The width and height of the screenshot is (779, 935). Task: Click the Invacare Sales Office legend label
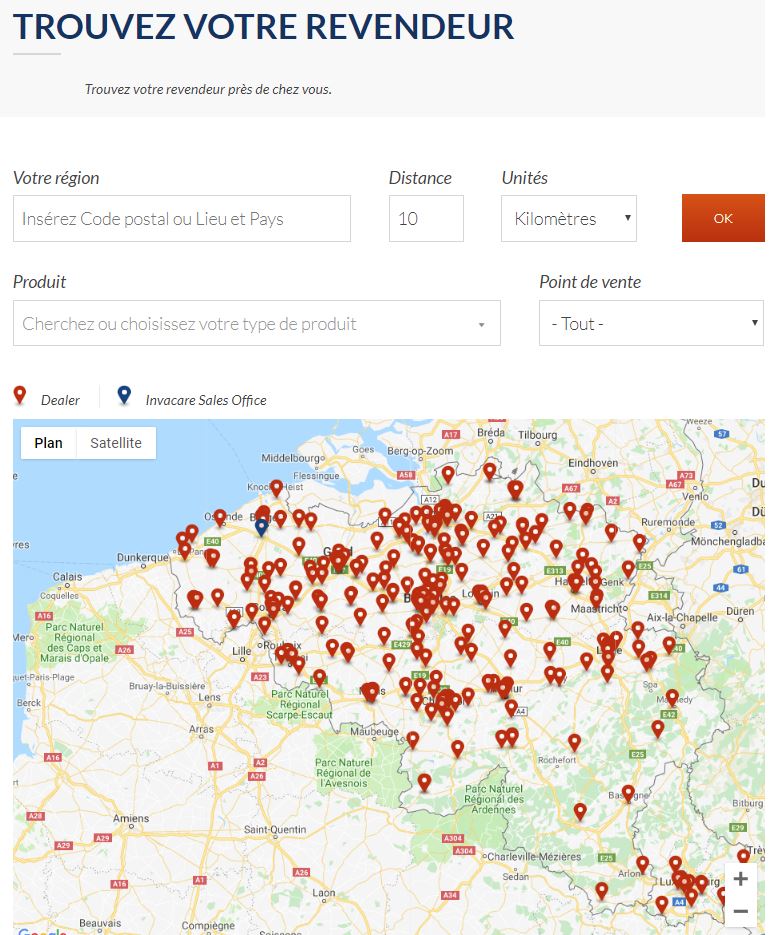[206, 400]
